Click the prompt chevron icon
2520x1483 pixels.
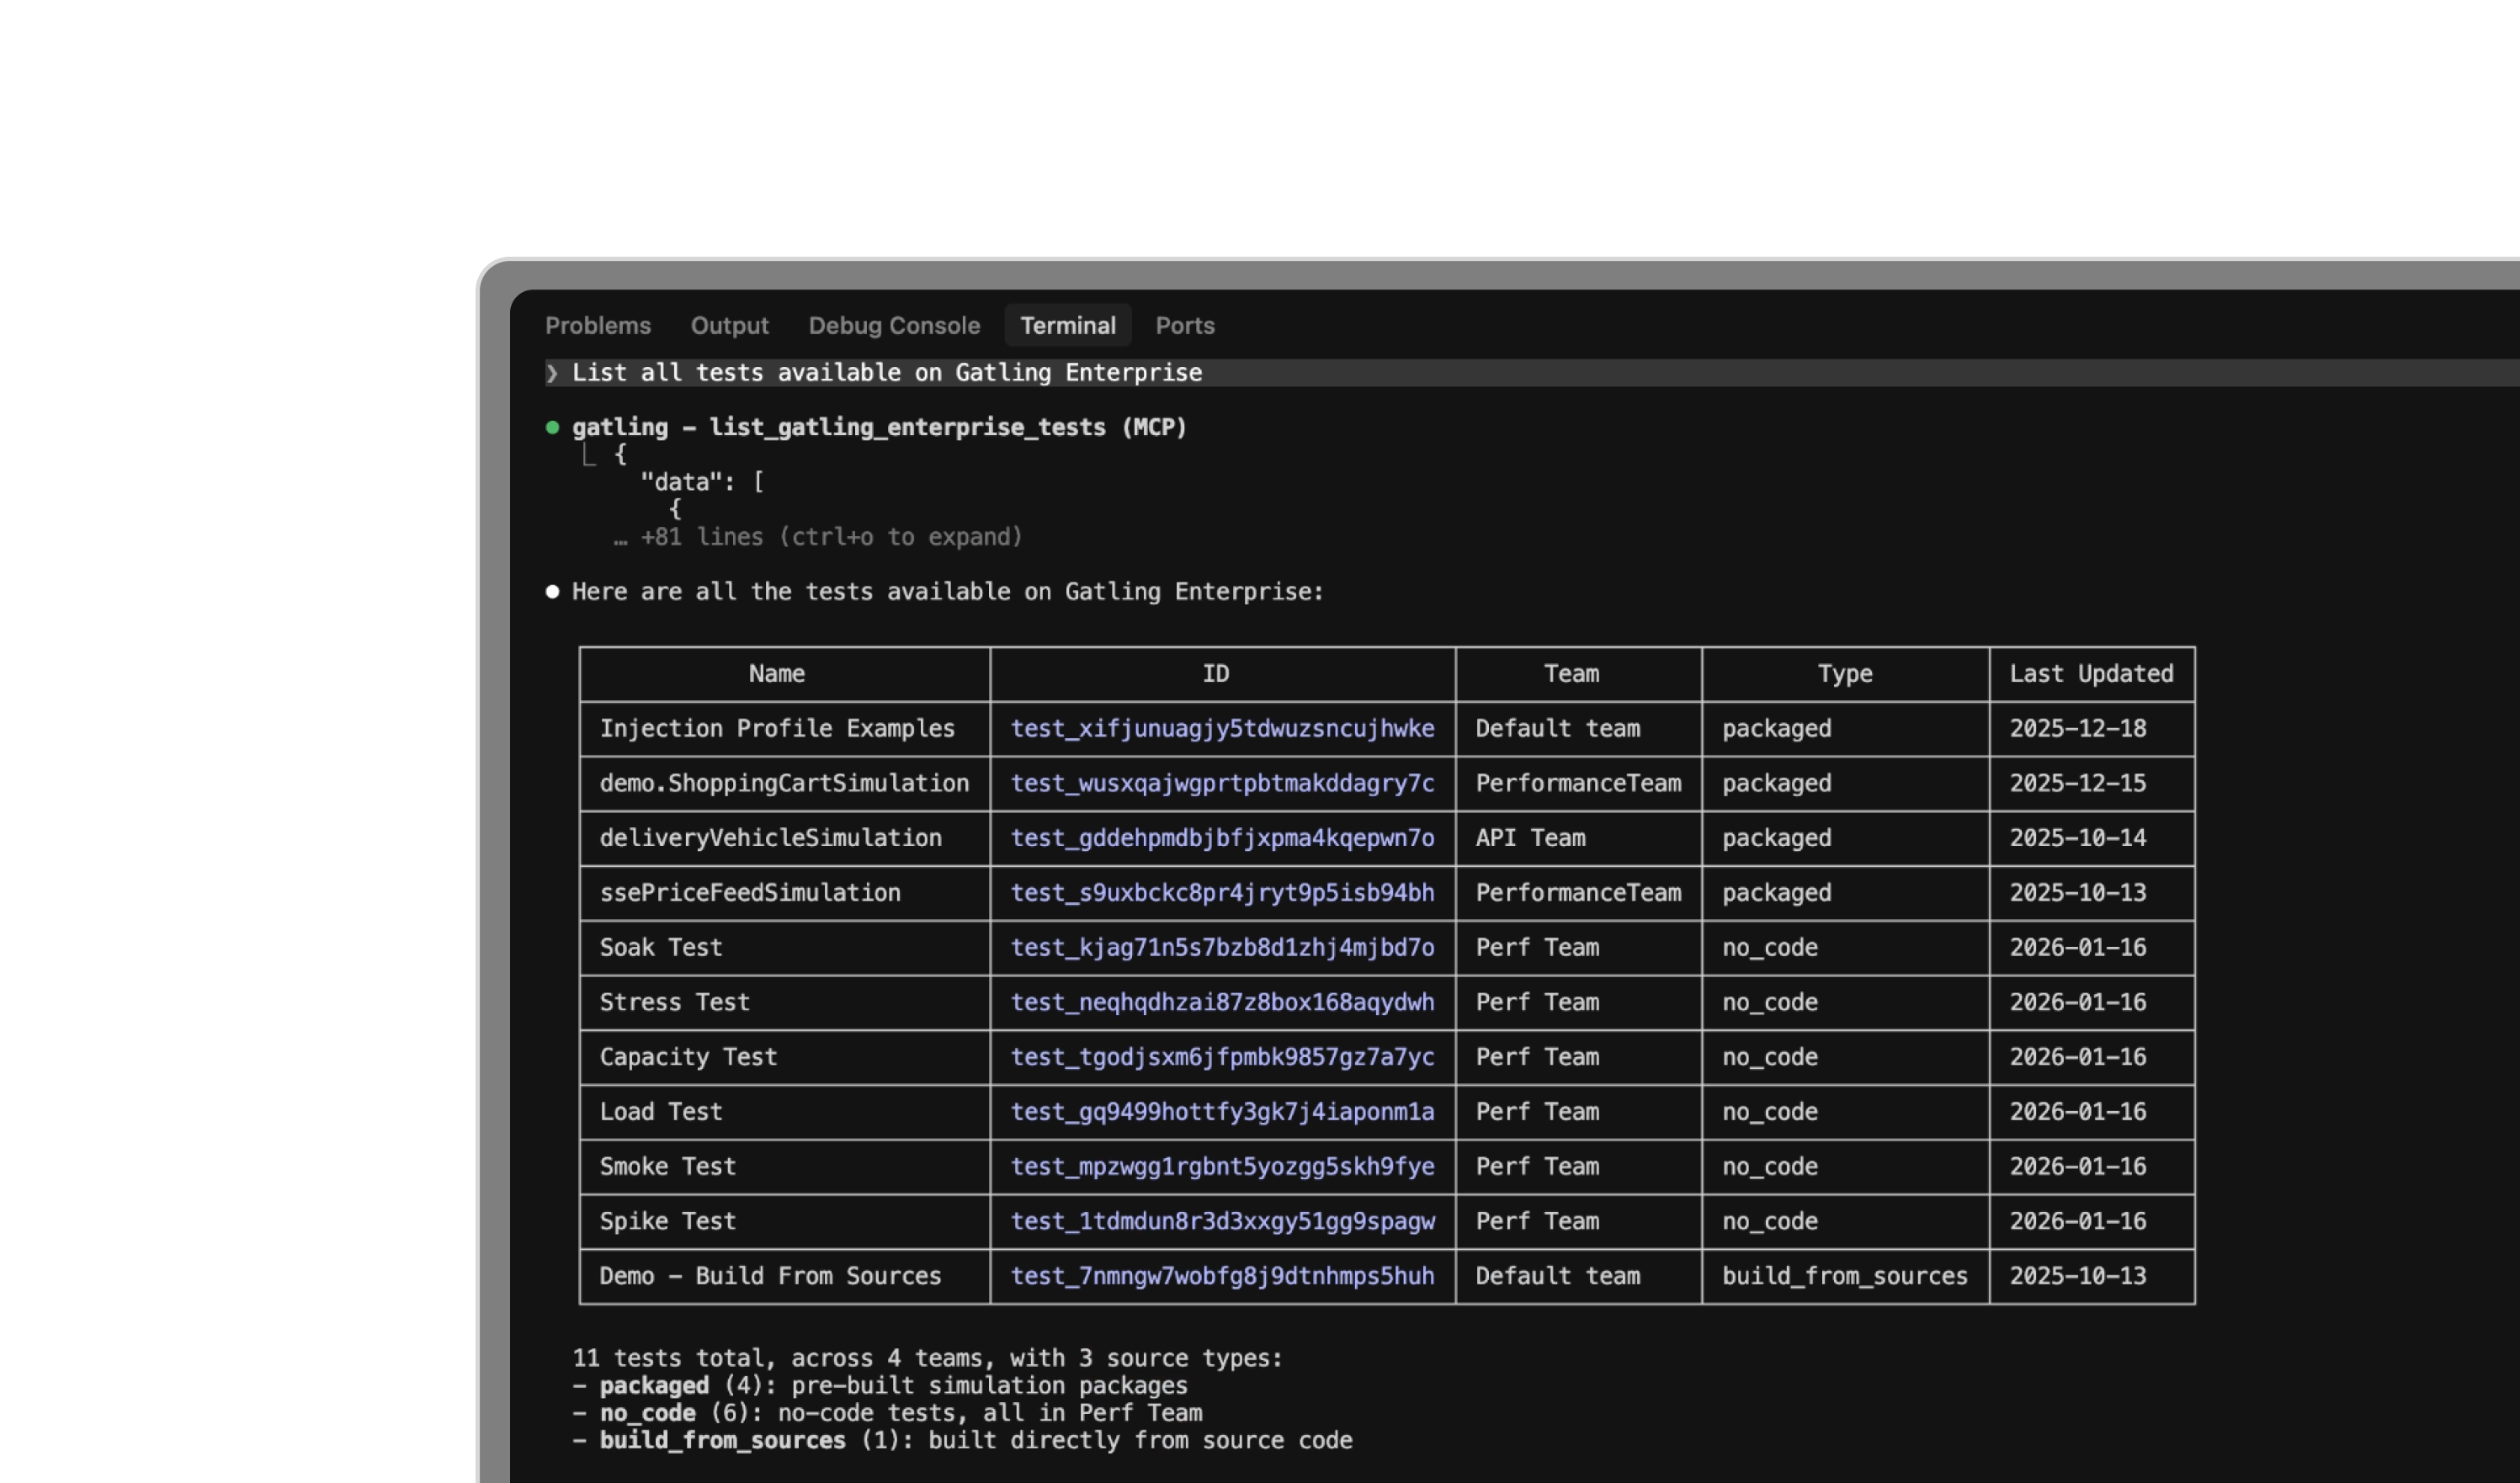552,373
